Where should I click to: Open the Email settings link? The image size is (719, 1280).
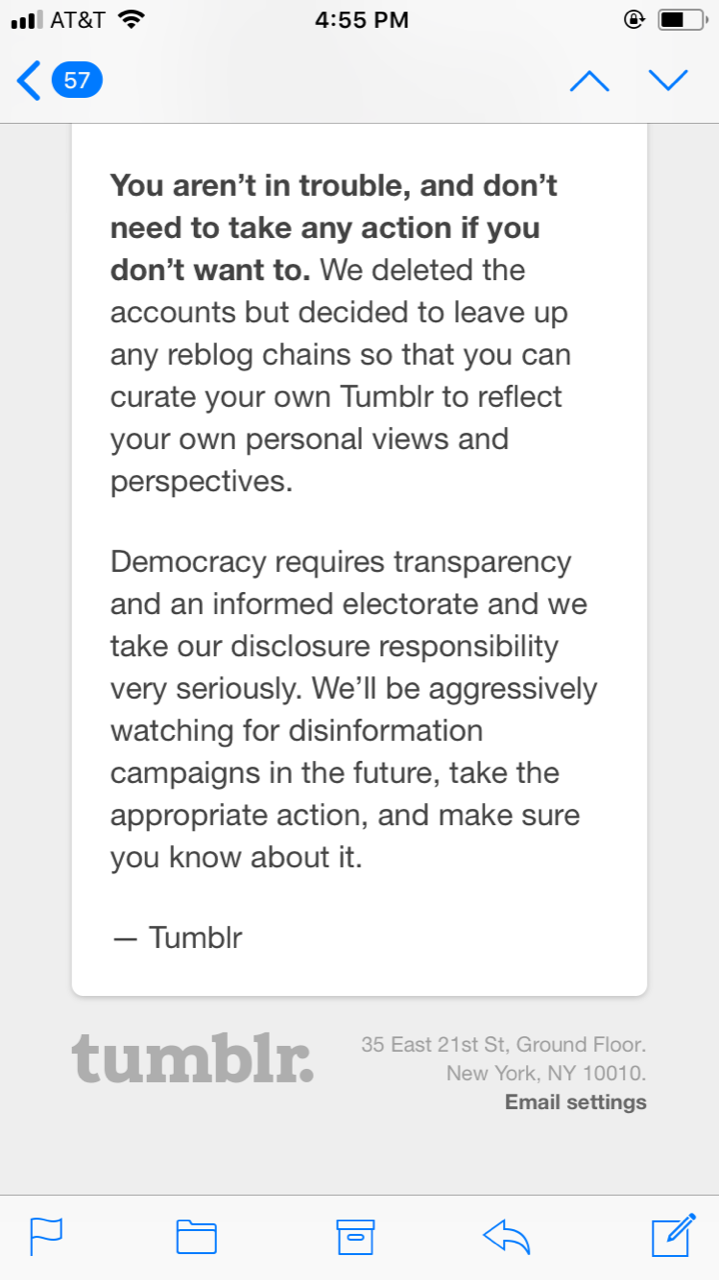pos(575,1102)
